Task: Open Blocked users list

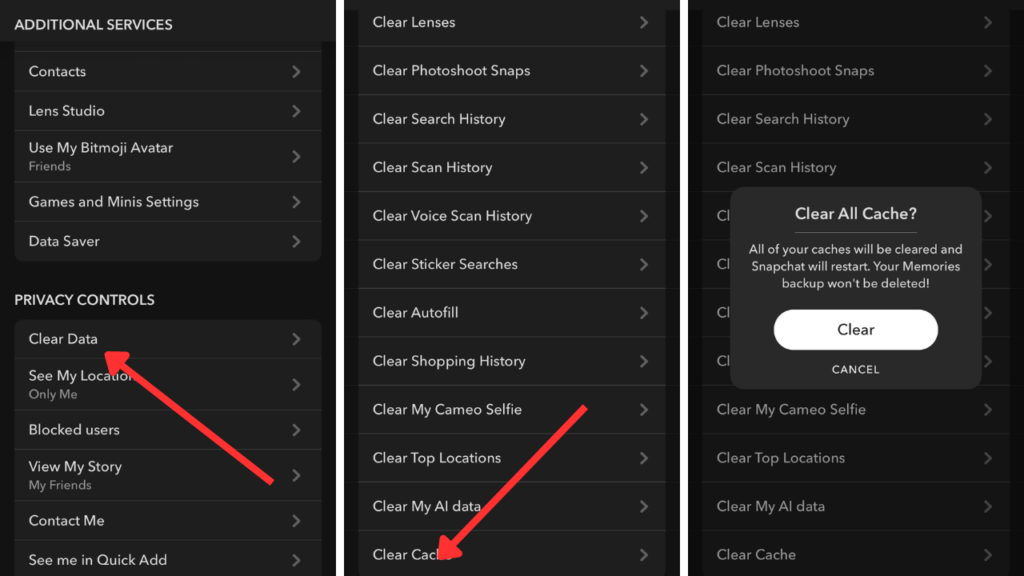Action: [168, 430]
